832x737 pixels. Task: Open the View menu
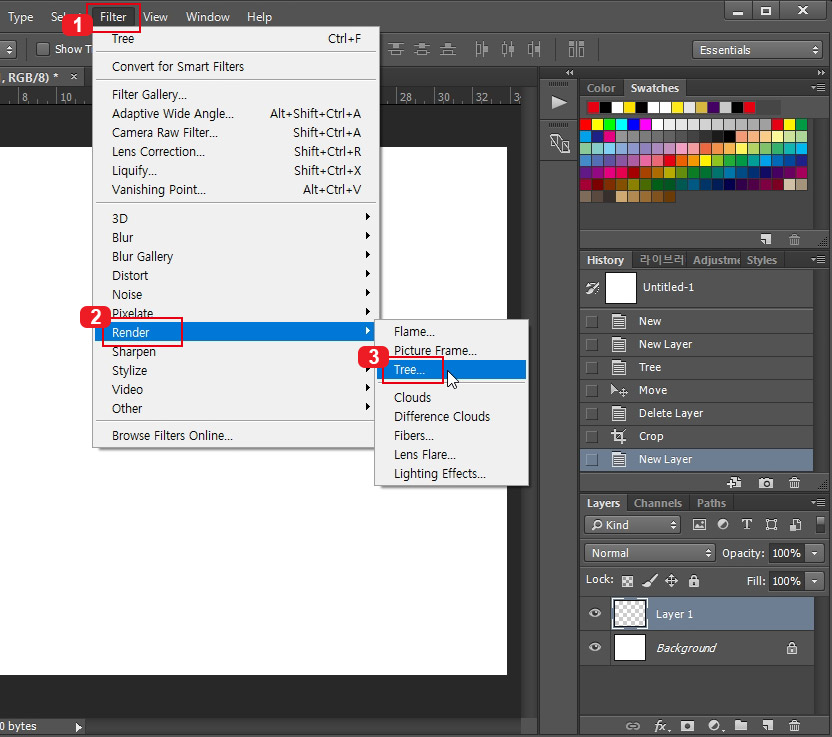(x=155, y=17)
